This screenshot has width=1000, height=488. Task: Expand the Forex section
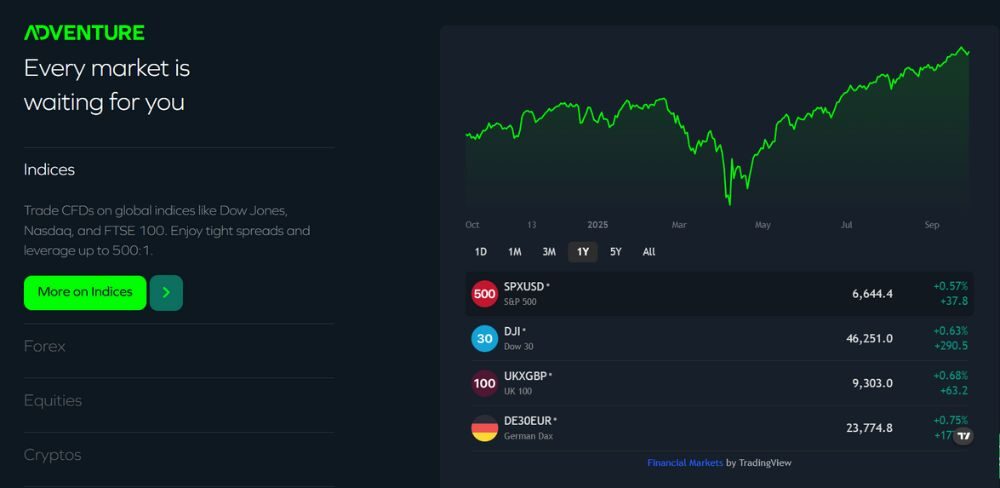pos(45,346)
